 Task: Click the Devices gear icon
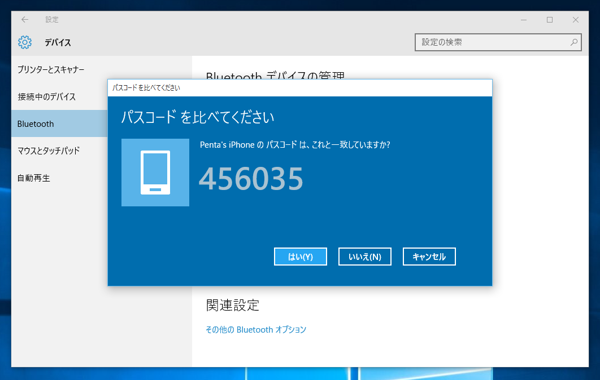pos(25,42)
